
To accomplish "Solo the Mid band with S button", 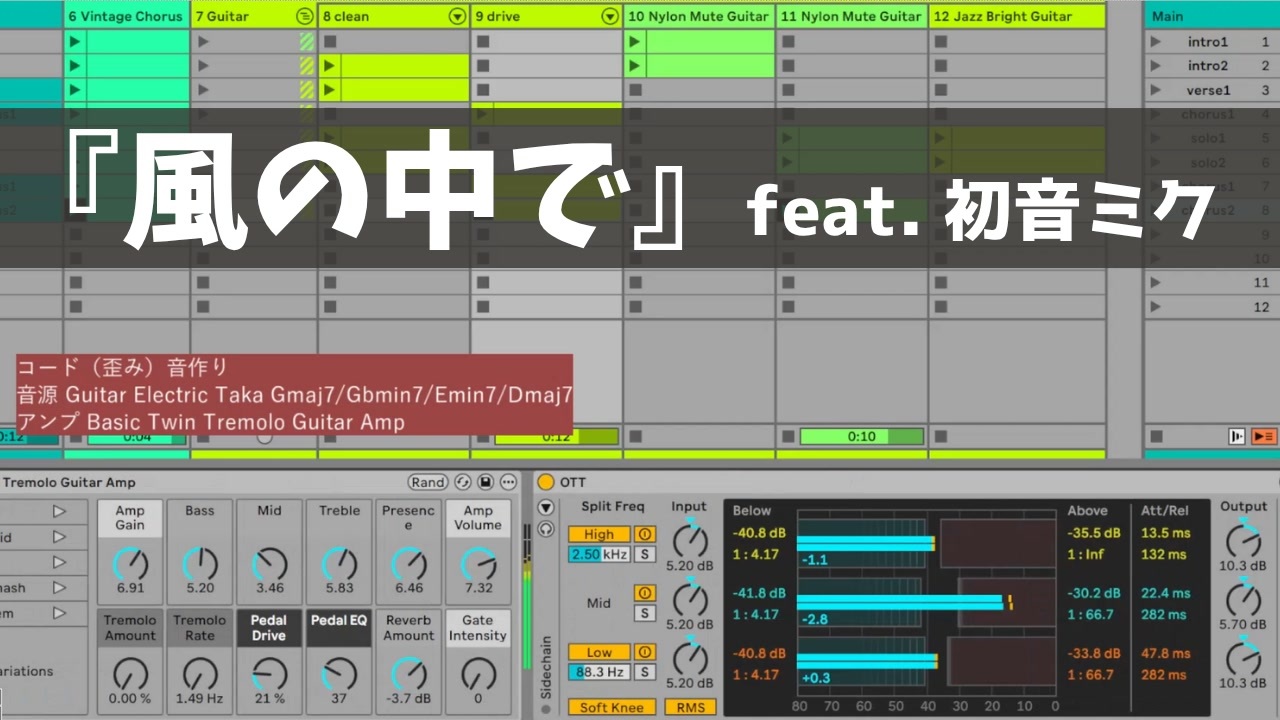I will coord(645,613).
